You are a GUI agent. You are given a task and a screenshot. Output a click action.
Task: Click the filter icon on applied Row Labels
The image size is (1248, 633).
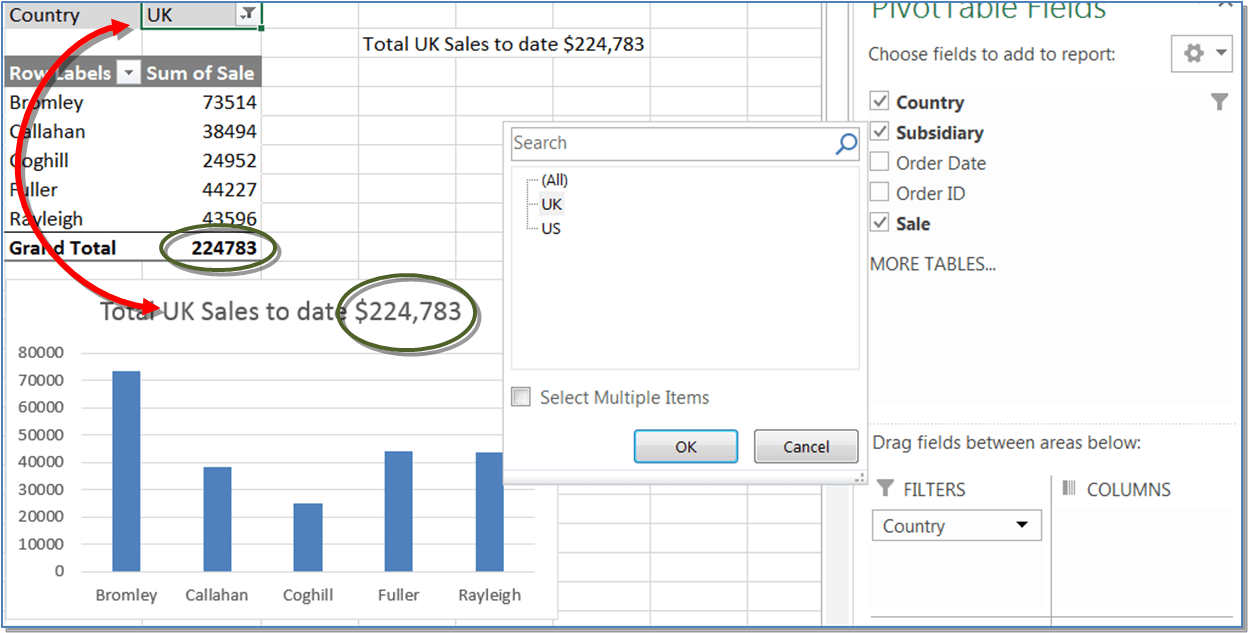[129, 72]
